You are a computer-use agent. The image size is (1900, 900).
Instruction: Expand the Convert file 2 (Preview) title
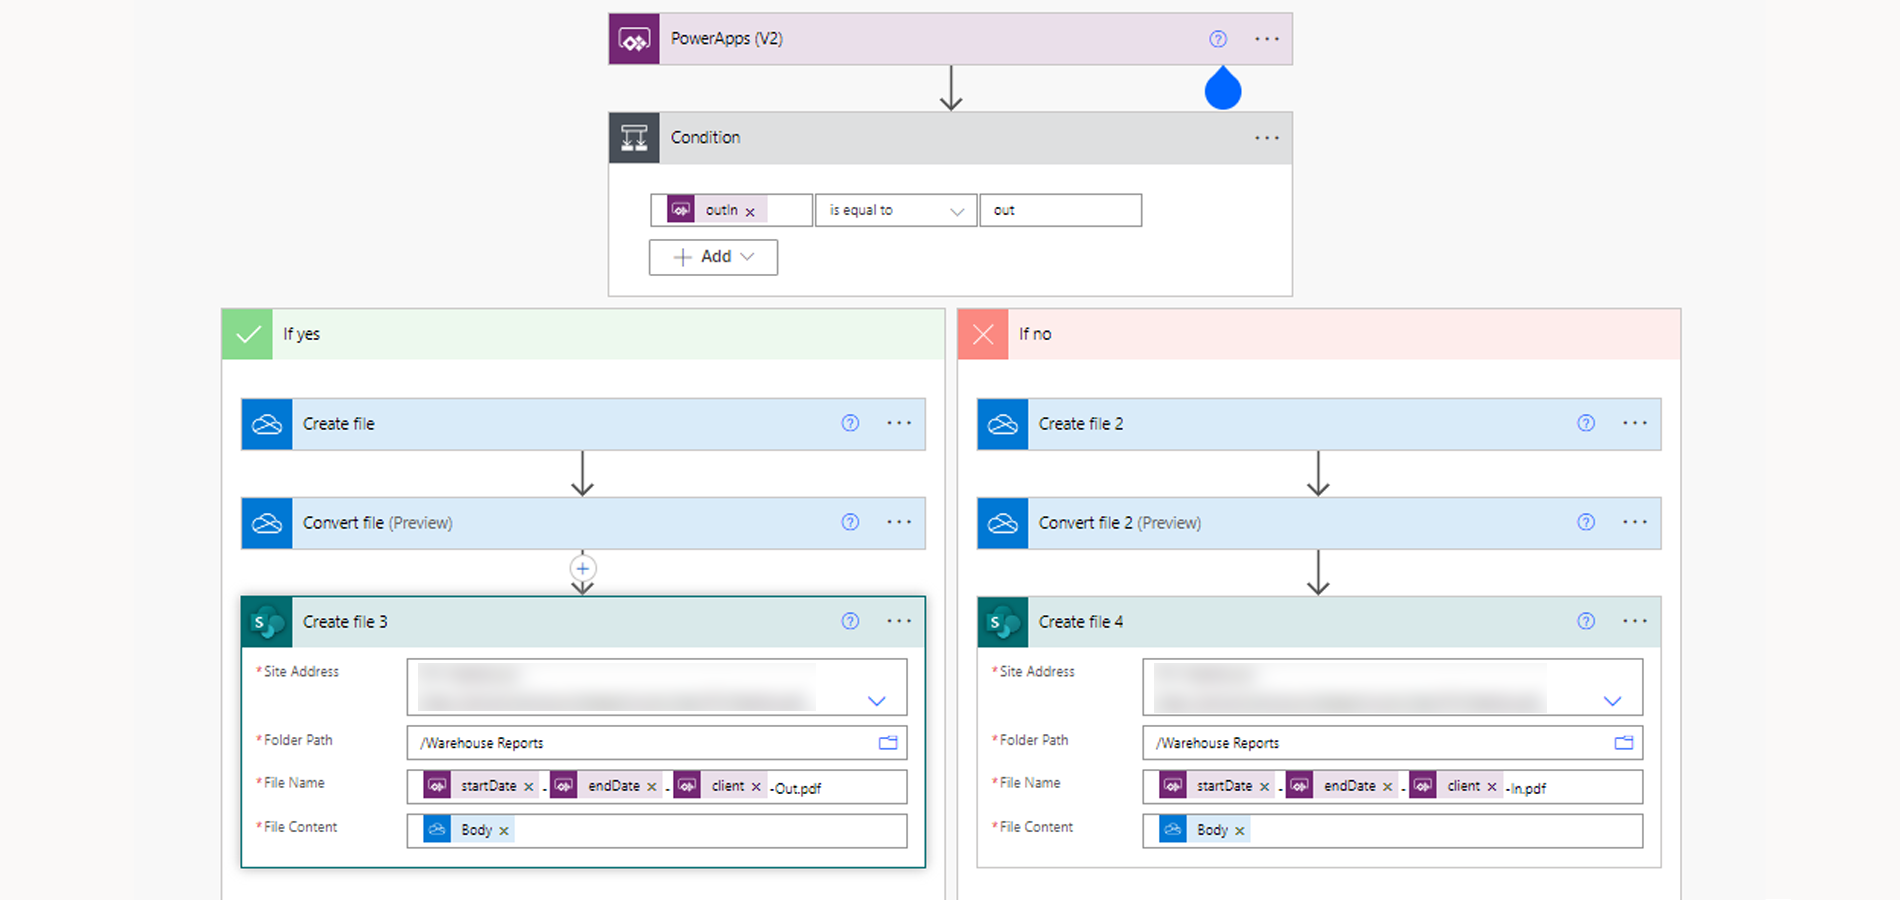pos(1120,523)
